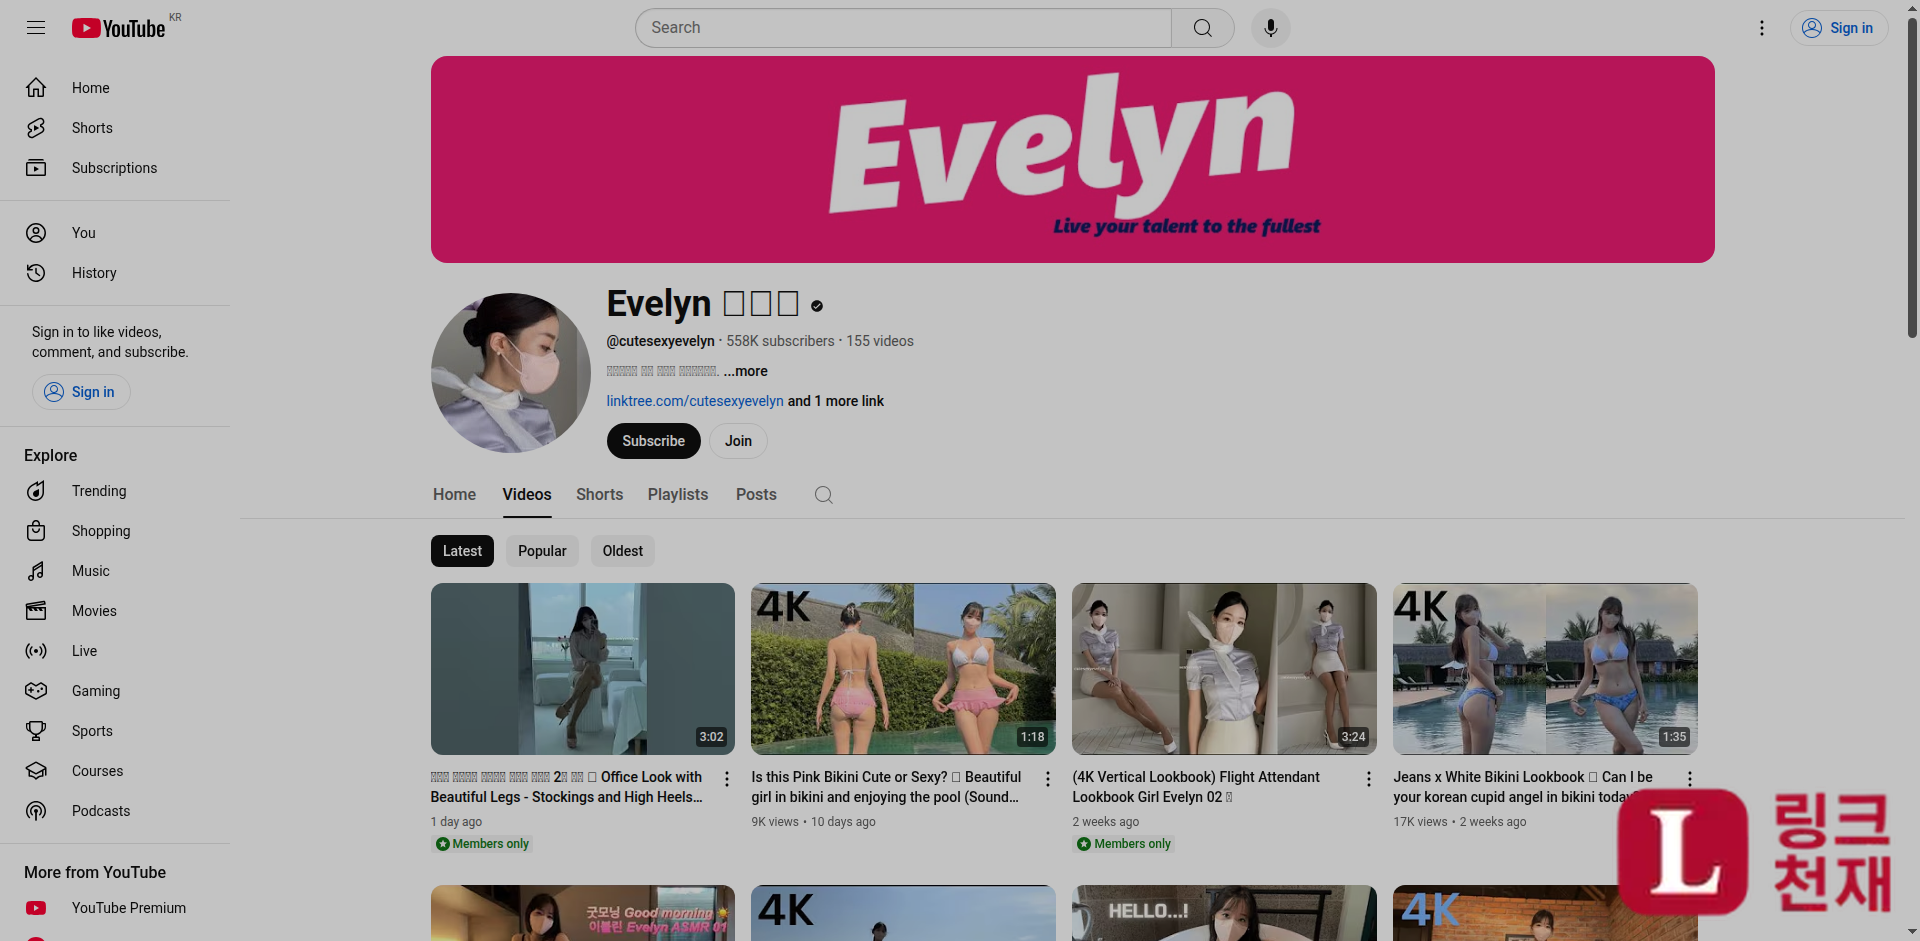This screenshot has width=1920, height=941.
Task: Open options menu for Pink Bikini video
Action: click(1048, 779)
